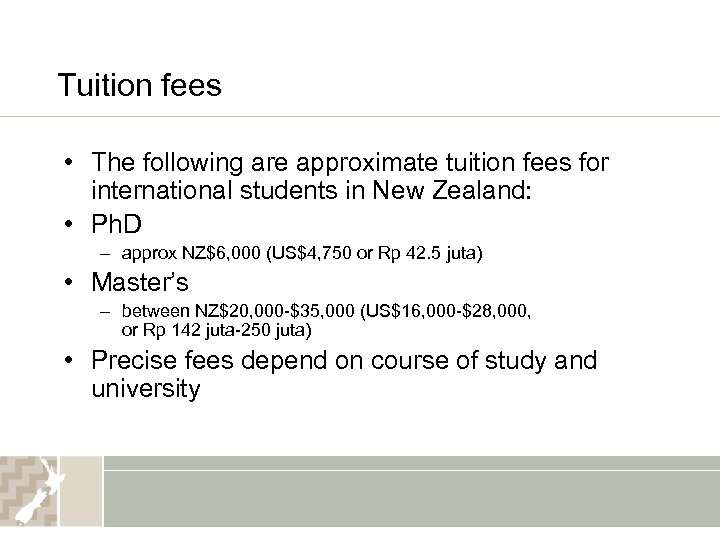720x540 pixels.
Task: Click the thin green strip above footer
Action: coord(410,462)
